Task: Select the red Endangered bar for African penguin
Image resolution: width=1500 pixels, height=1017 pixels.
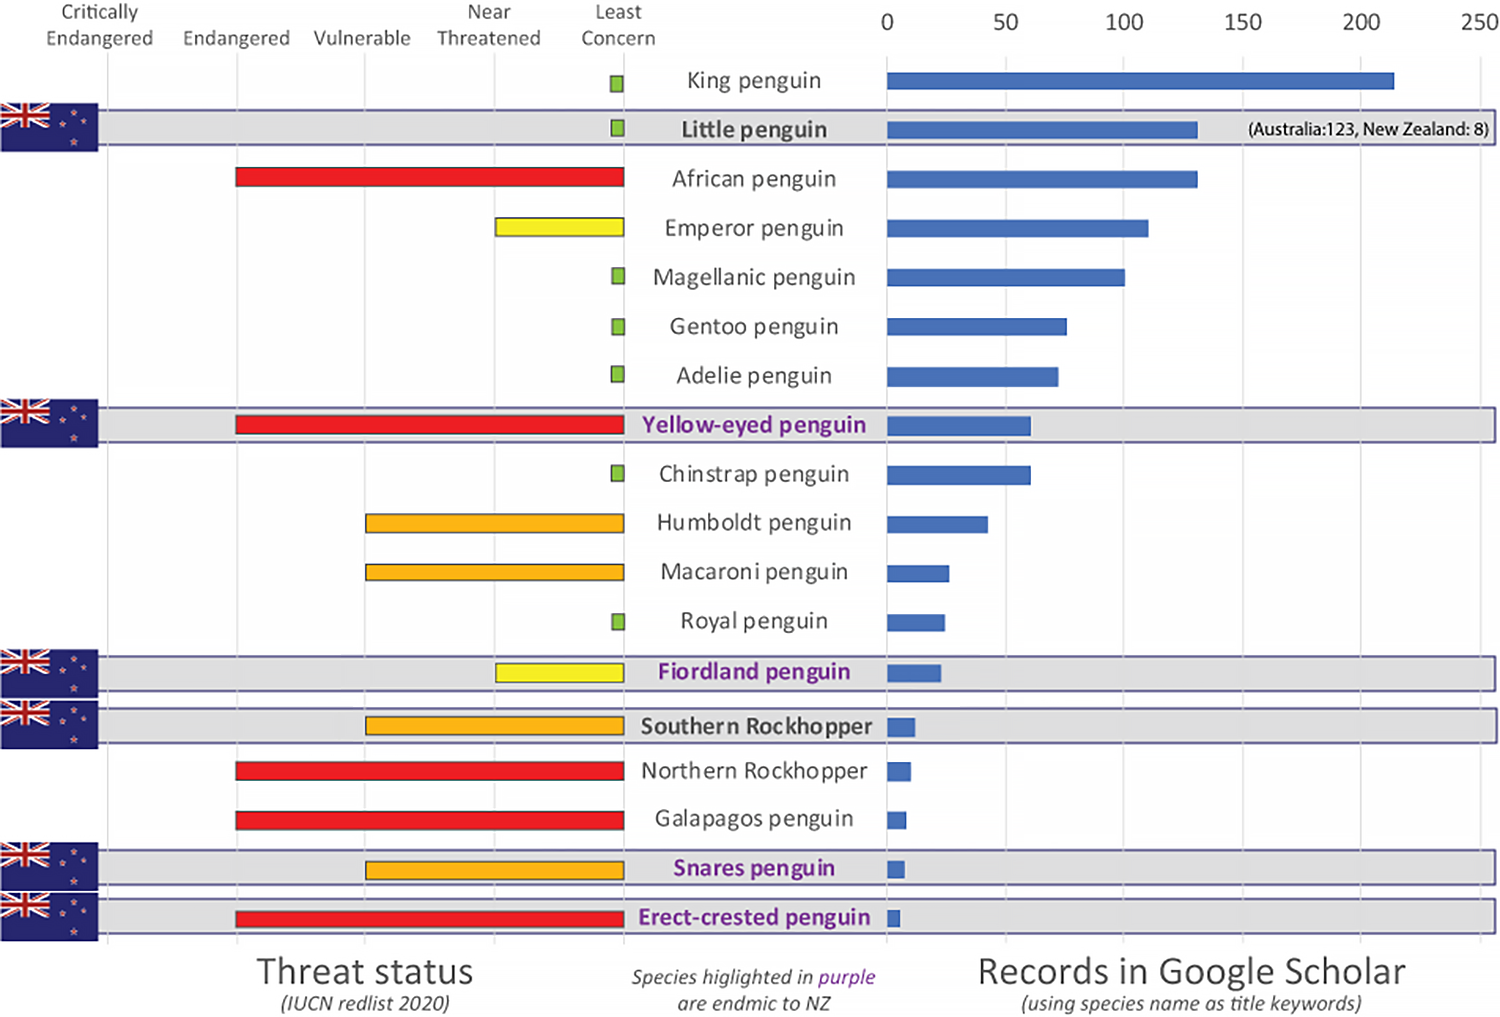Action: (x=430, y=177)
